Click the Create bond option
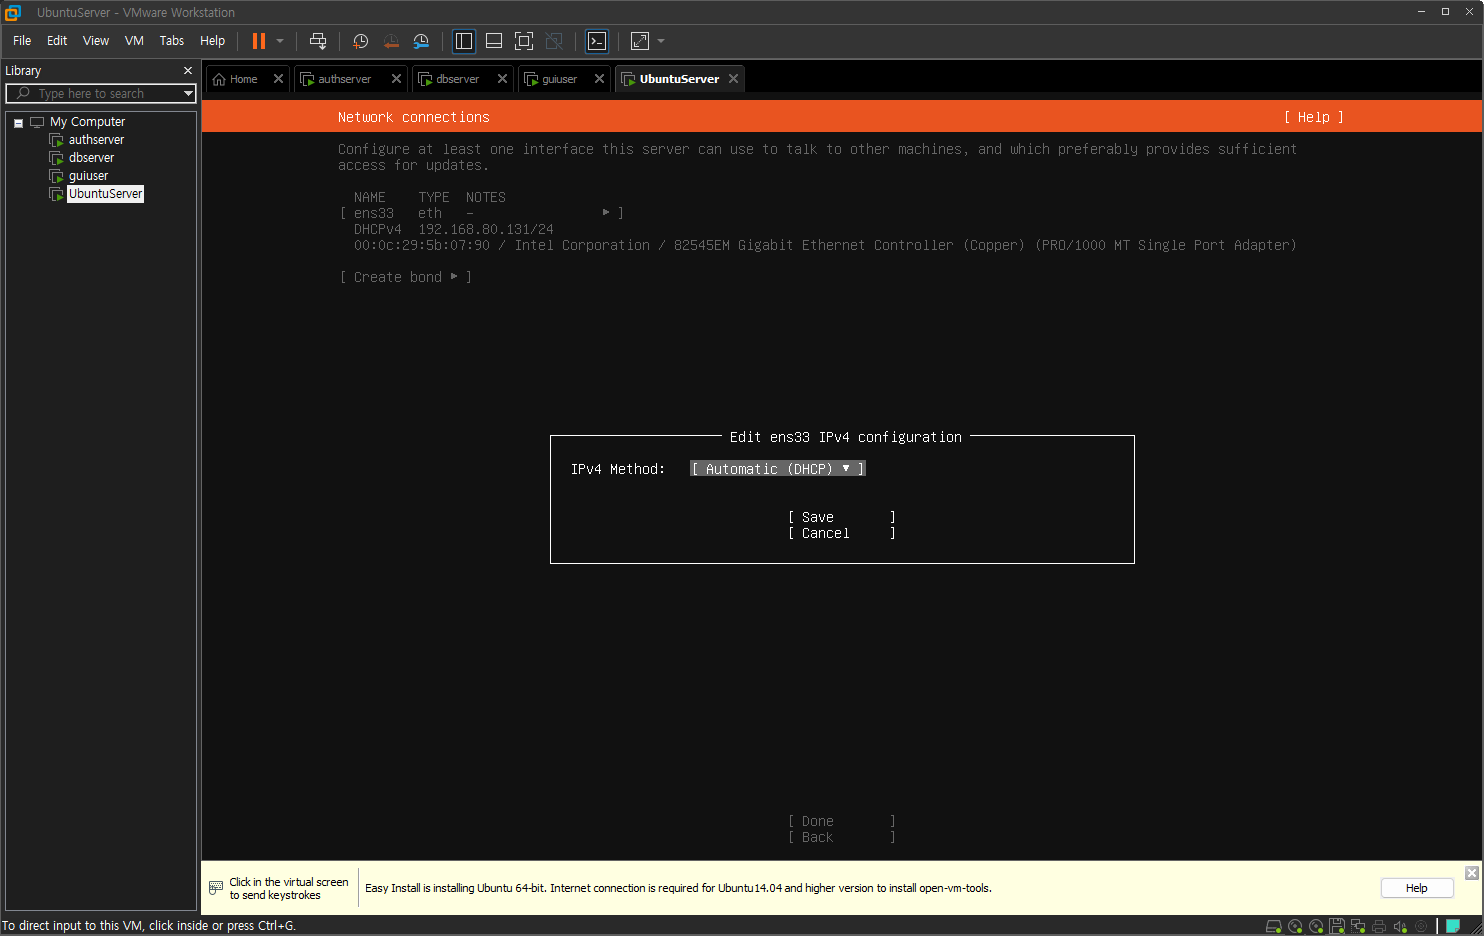1484x936 pixels. (405, 277)
